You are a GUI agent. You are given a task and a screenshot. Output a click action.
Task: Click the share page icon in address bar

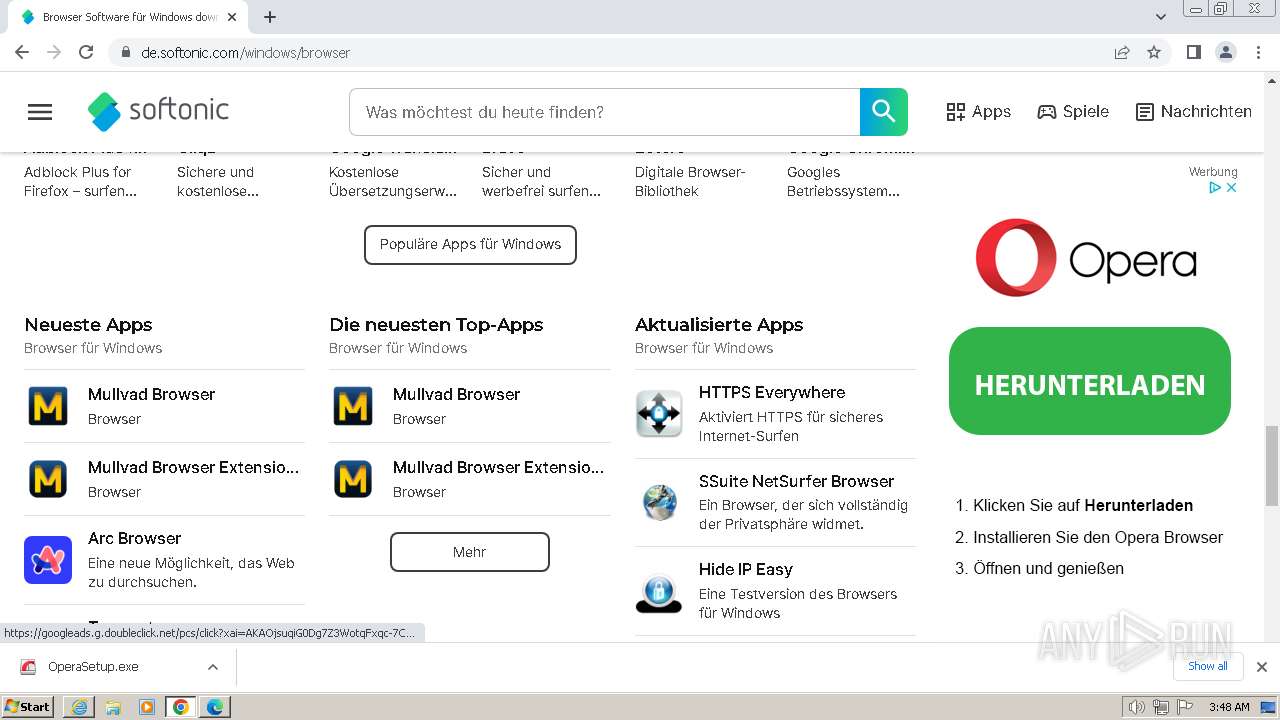click(x=1122, y=52)
